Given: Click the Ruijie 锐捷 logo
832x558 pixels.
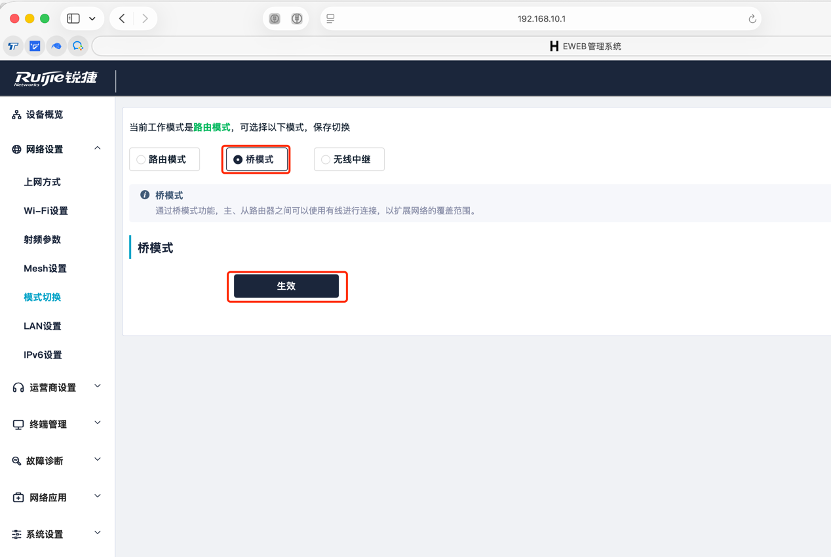Looking at the screenshot, I should tap(56, 79).
